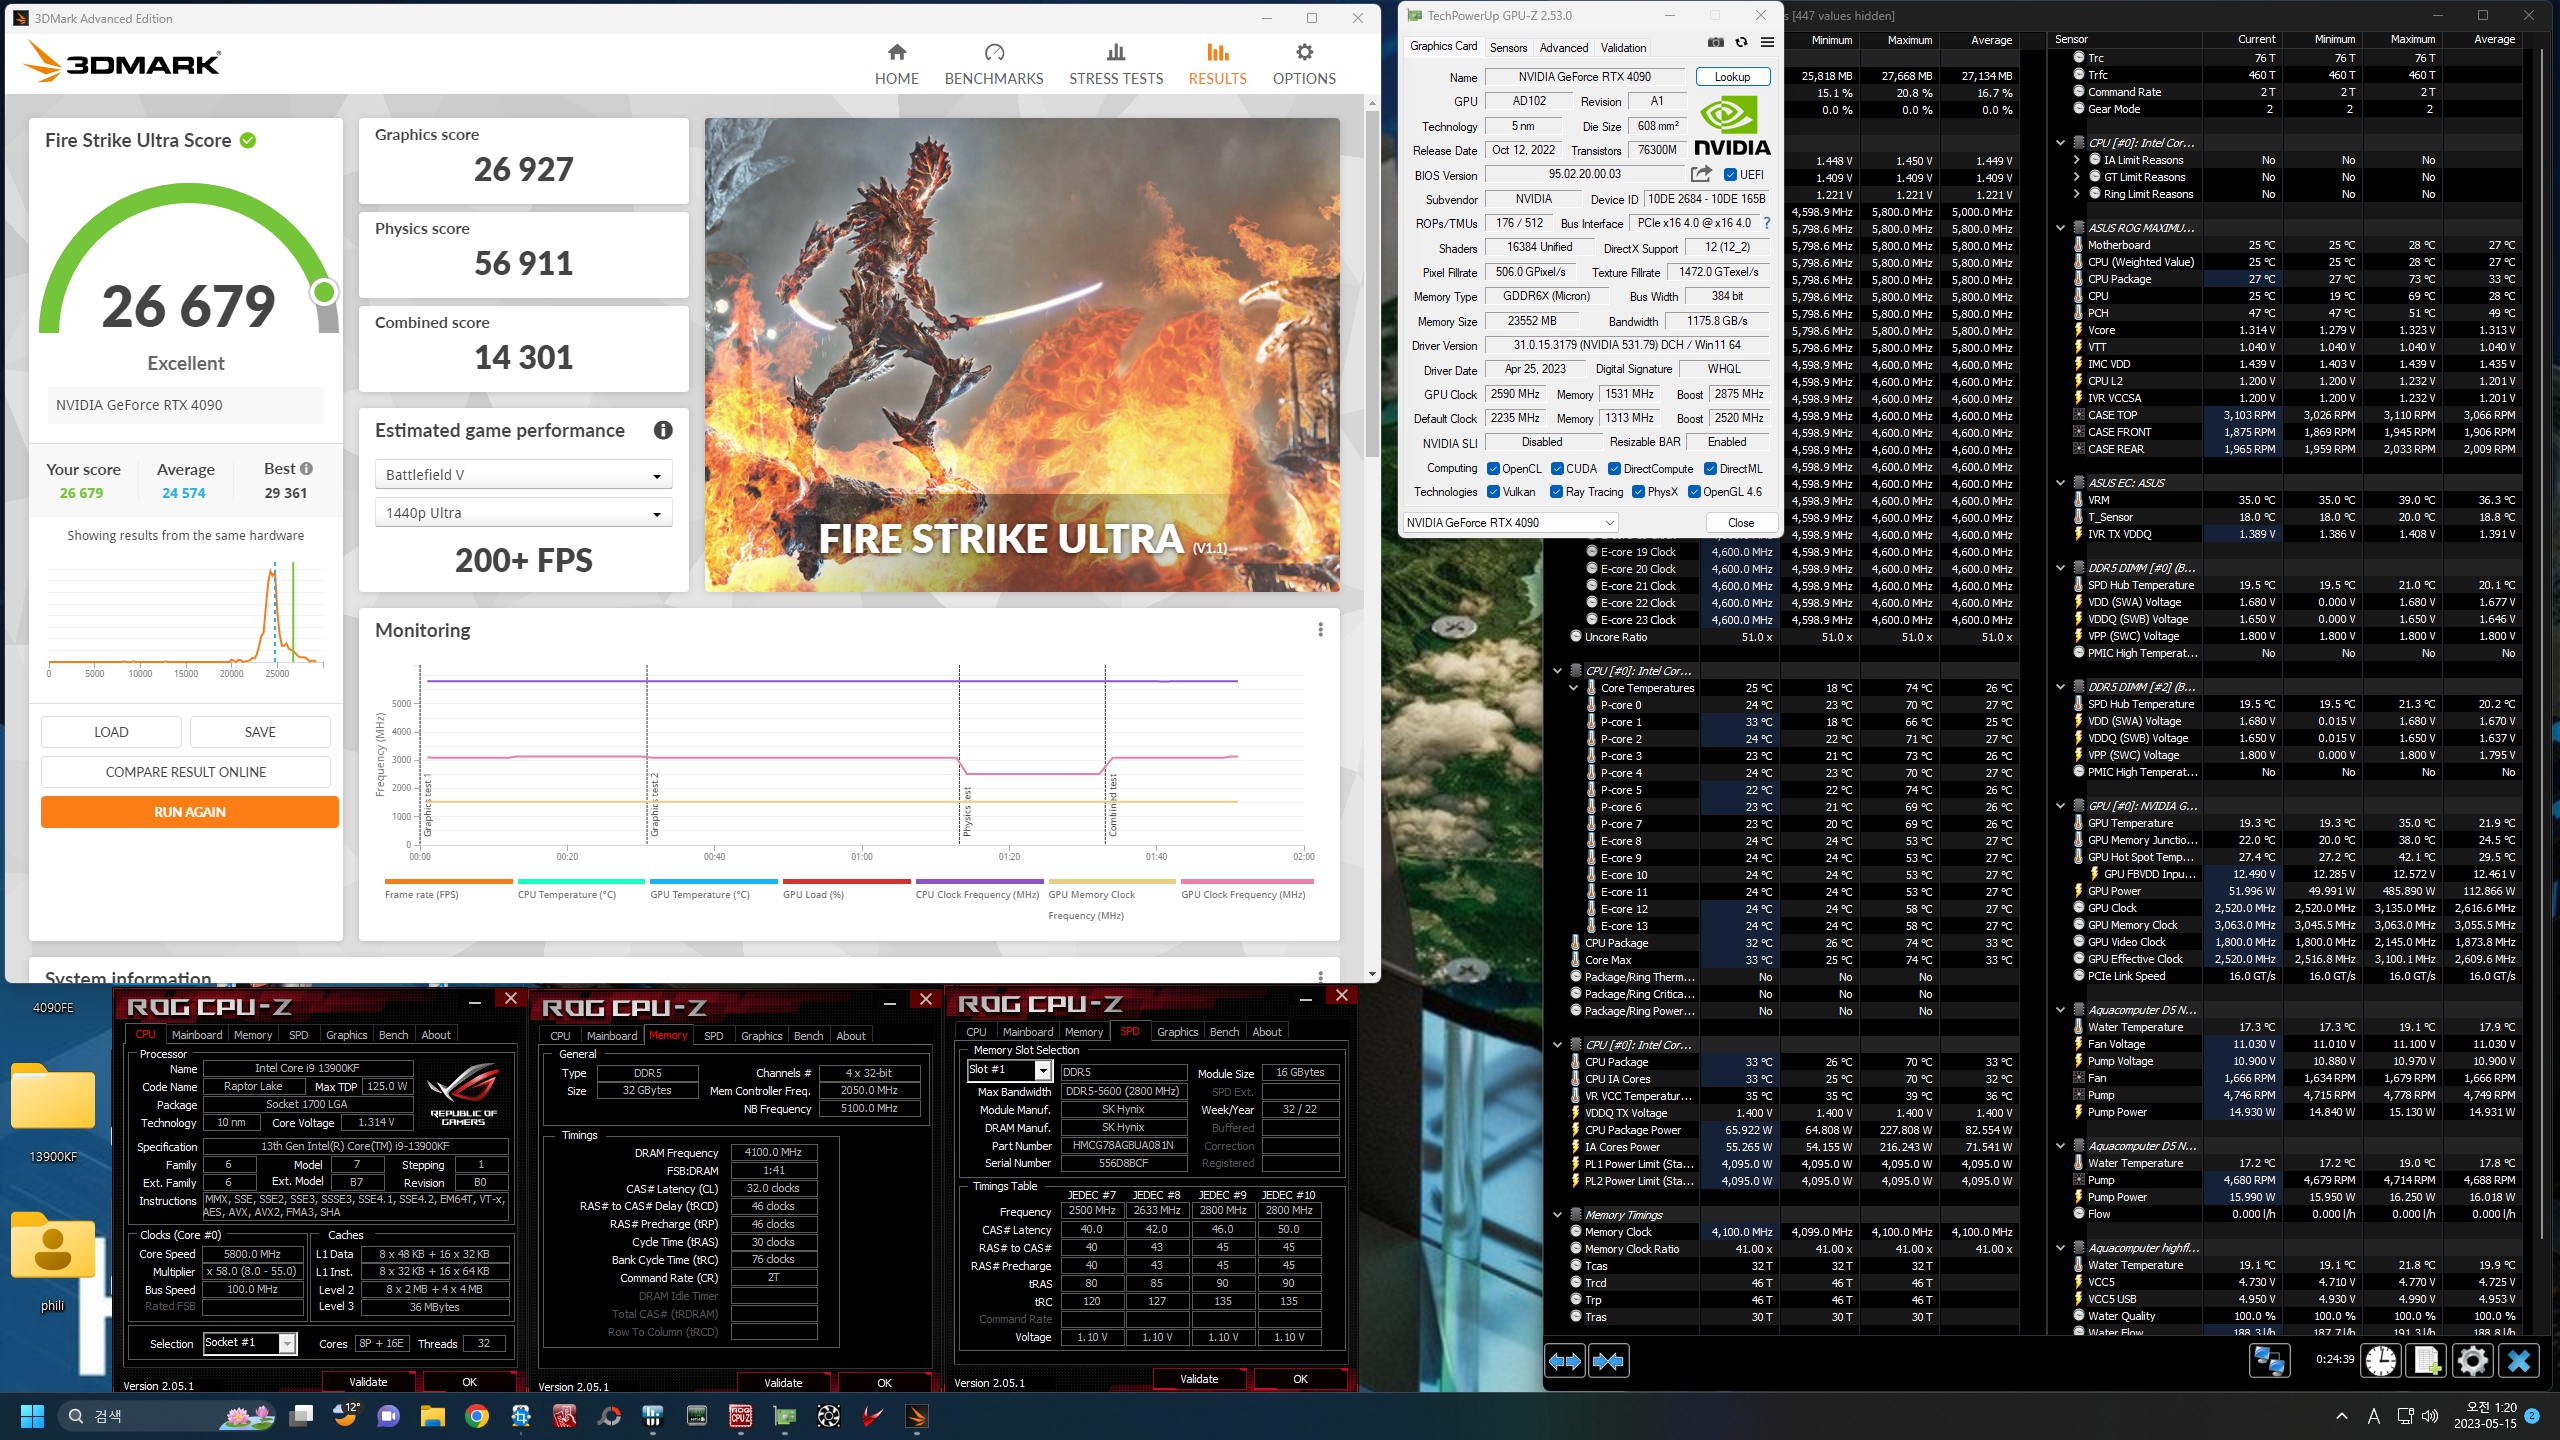Click the RUN AGAIN button in 3DMark
The image size is (2560, 1440).
tap(189, 812)
